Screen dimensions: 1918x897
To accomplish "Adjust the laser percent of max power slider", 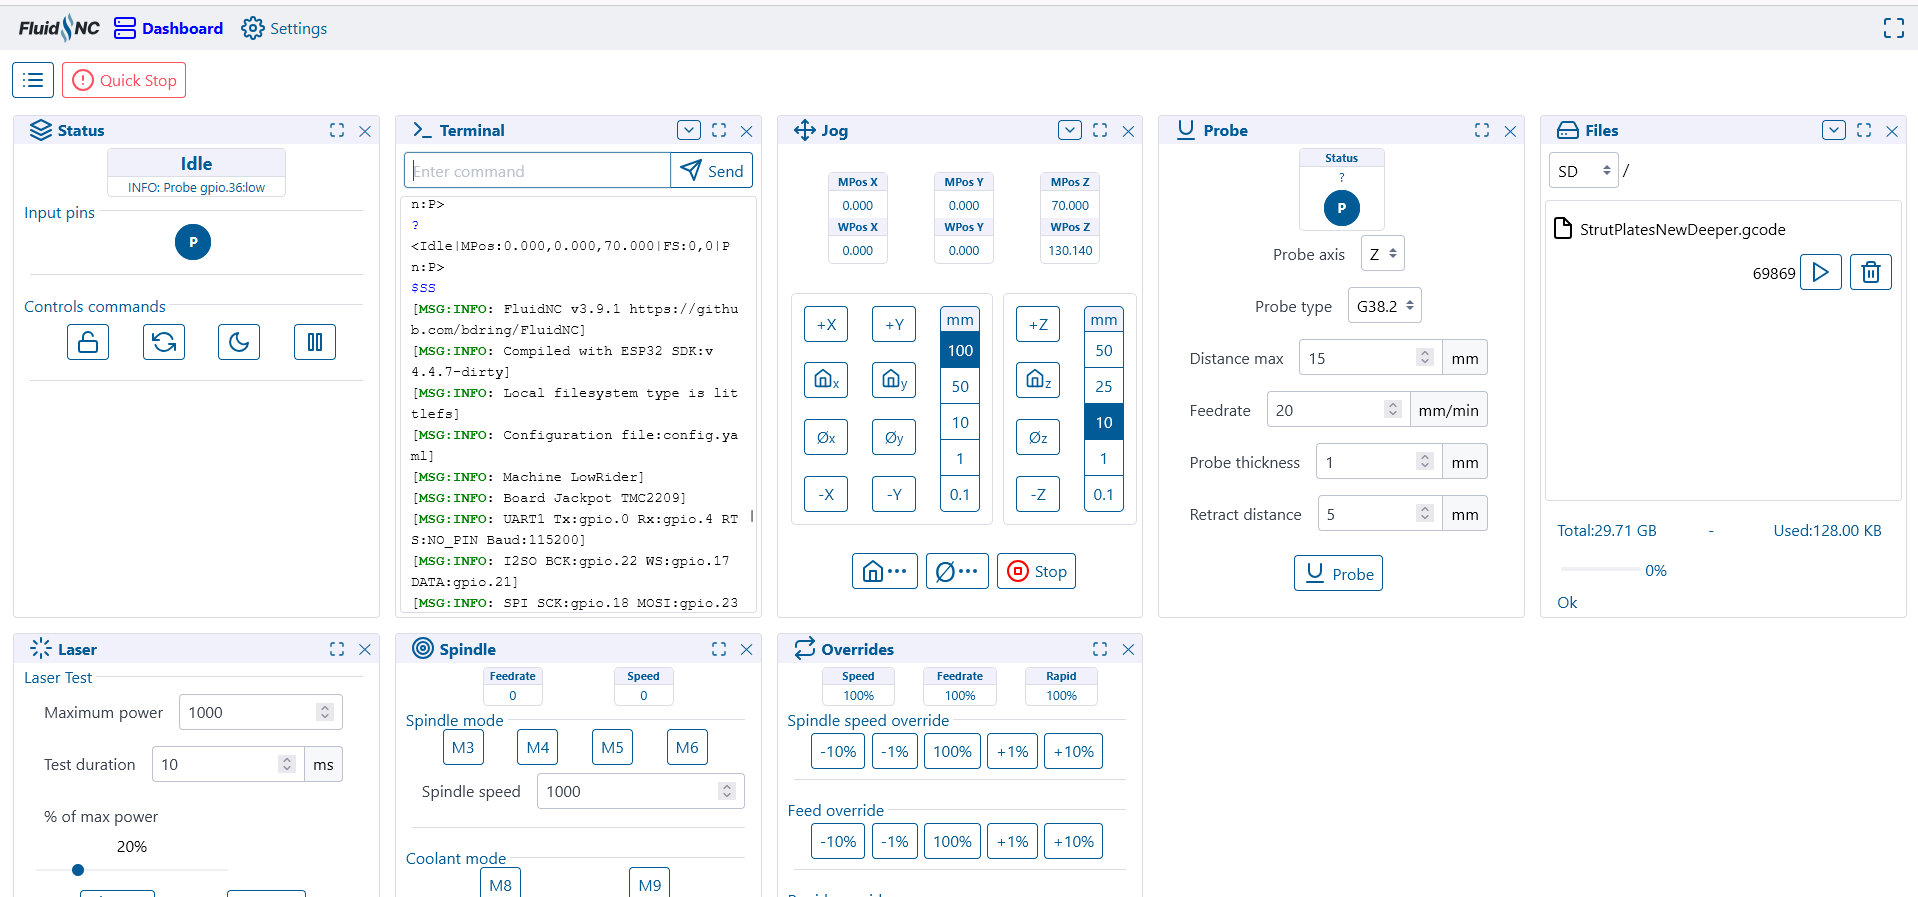I will pyautogui.click(x=78, y=870).
